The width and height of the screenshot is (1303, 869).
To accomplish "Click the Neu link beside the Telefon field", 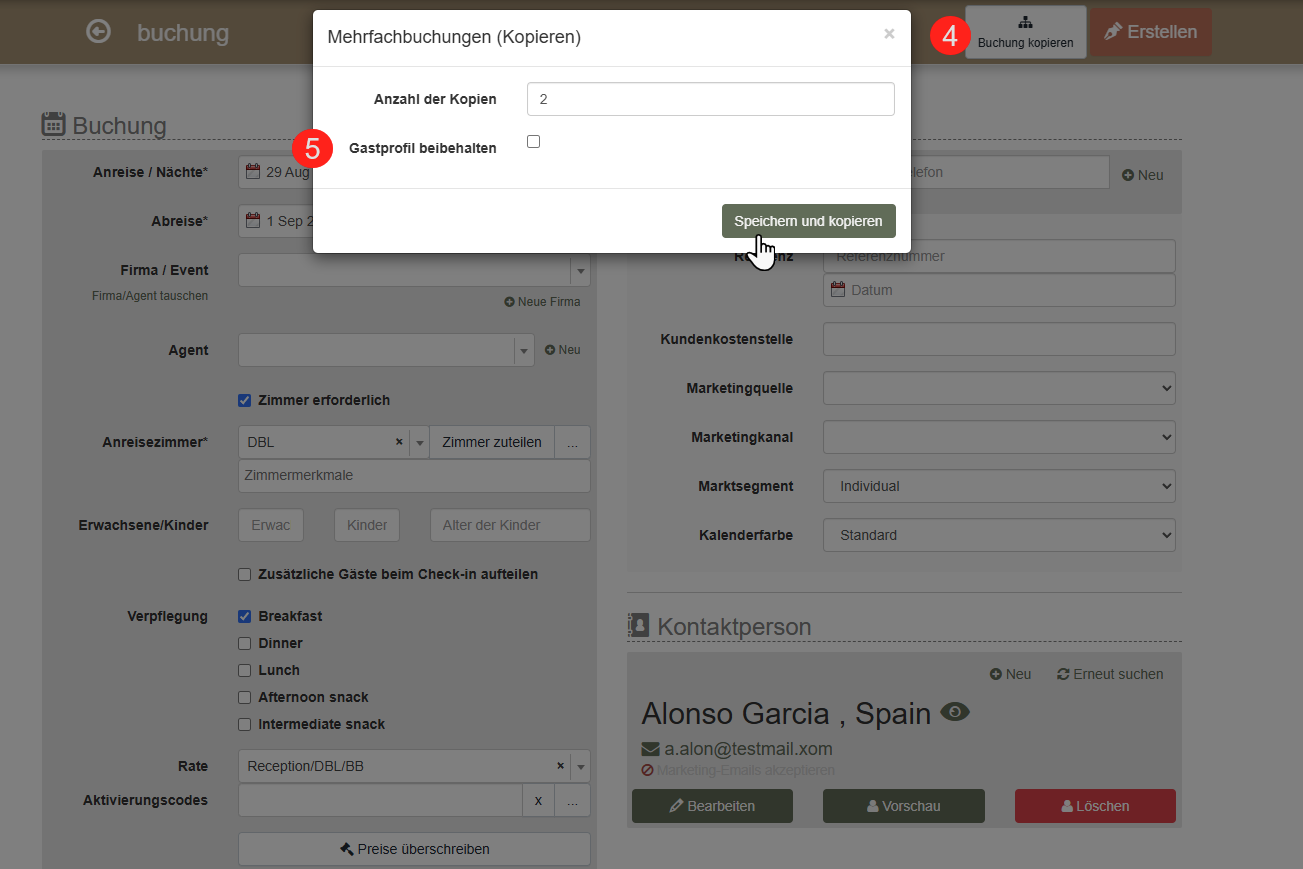I will tap(1143, 175).
